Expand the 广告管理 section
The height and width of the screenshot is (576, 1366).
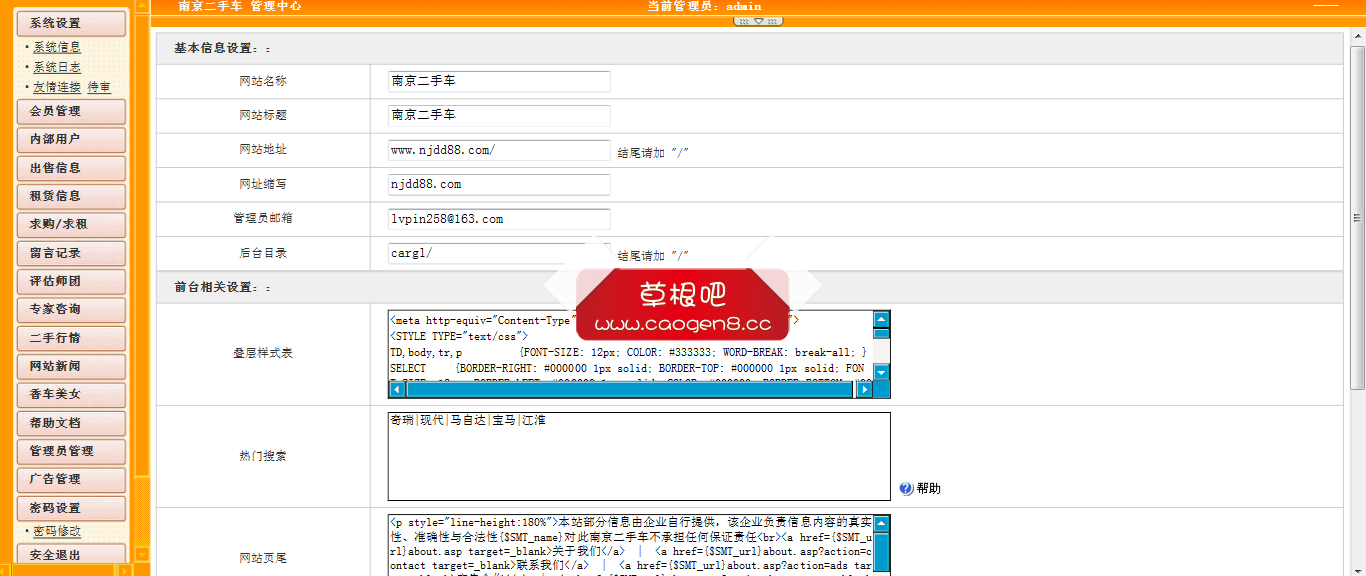click(70, 480)
